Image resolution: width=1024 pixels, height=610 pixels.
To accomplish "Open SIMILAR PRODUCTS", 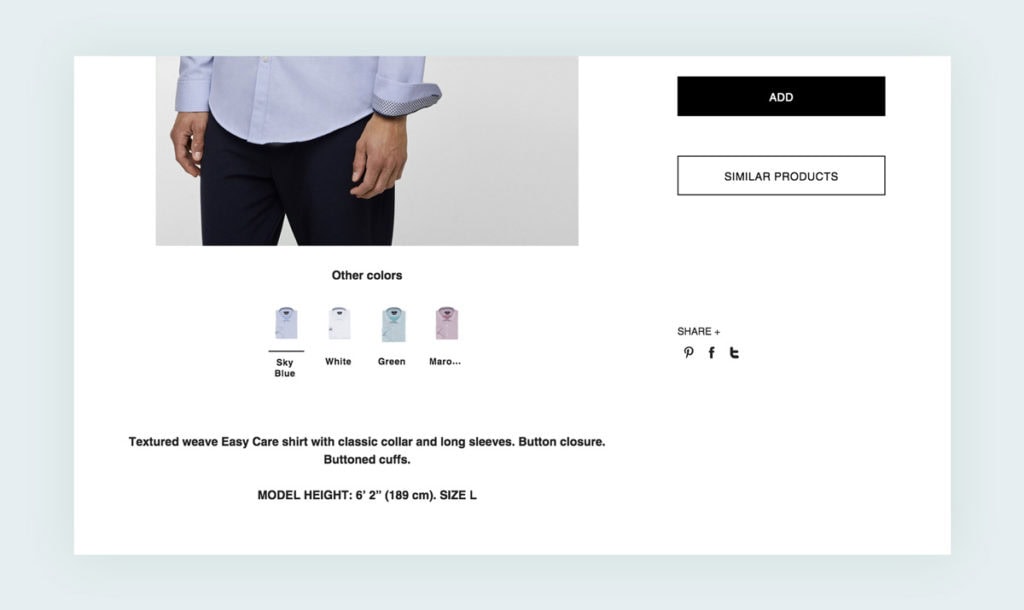I will (781, 176).
